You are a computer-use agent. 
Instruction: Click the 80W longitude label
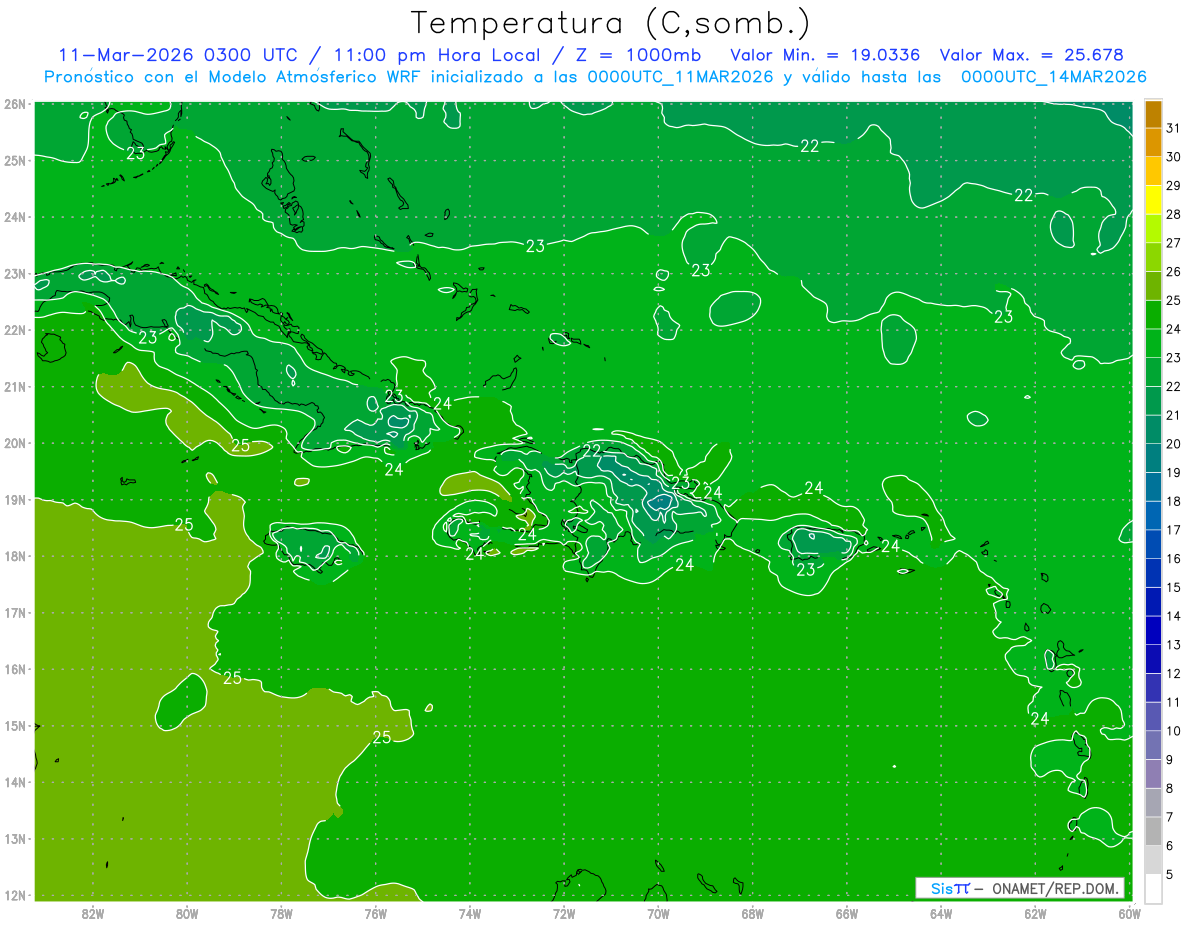pyautogui.click(x=187, y=912)
